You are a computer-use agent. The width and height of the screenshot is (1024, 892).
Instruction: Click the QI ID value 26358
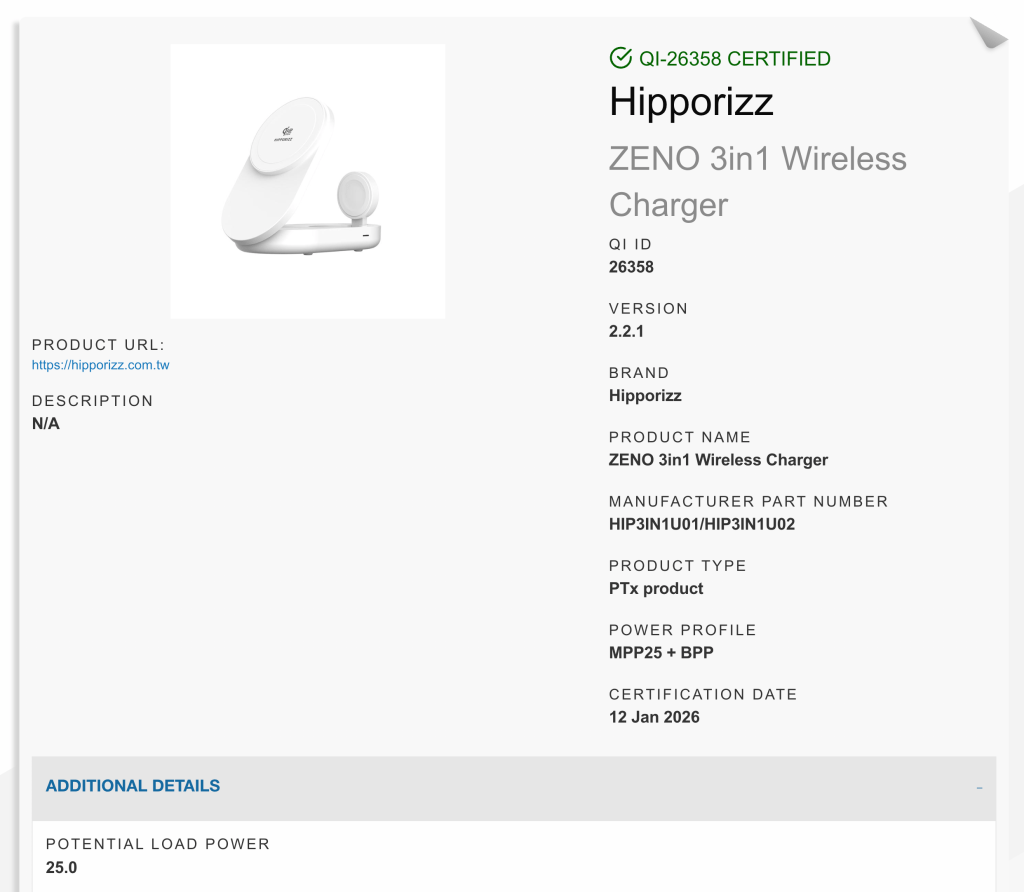click(631, 267)
